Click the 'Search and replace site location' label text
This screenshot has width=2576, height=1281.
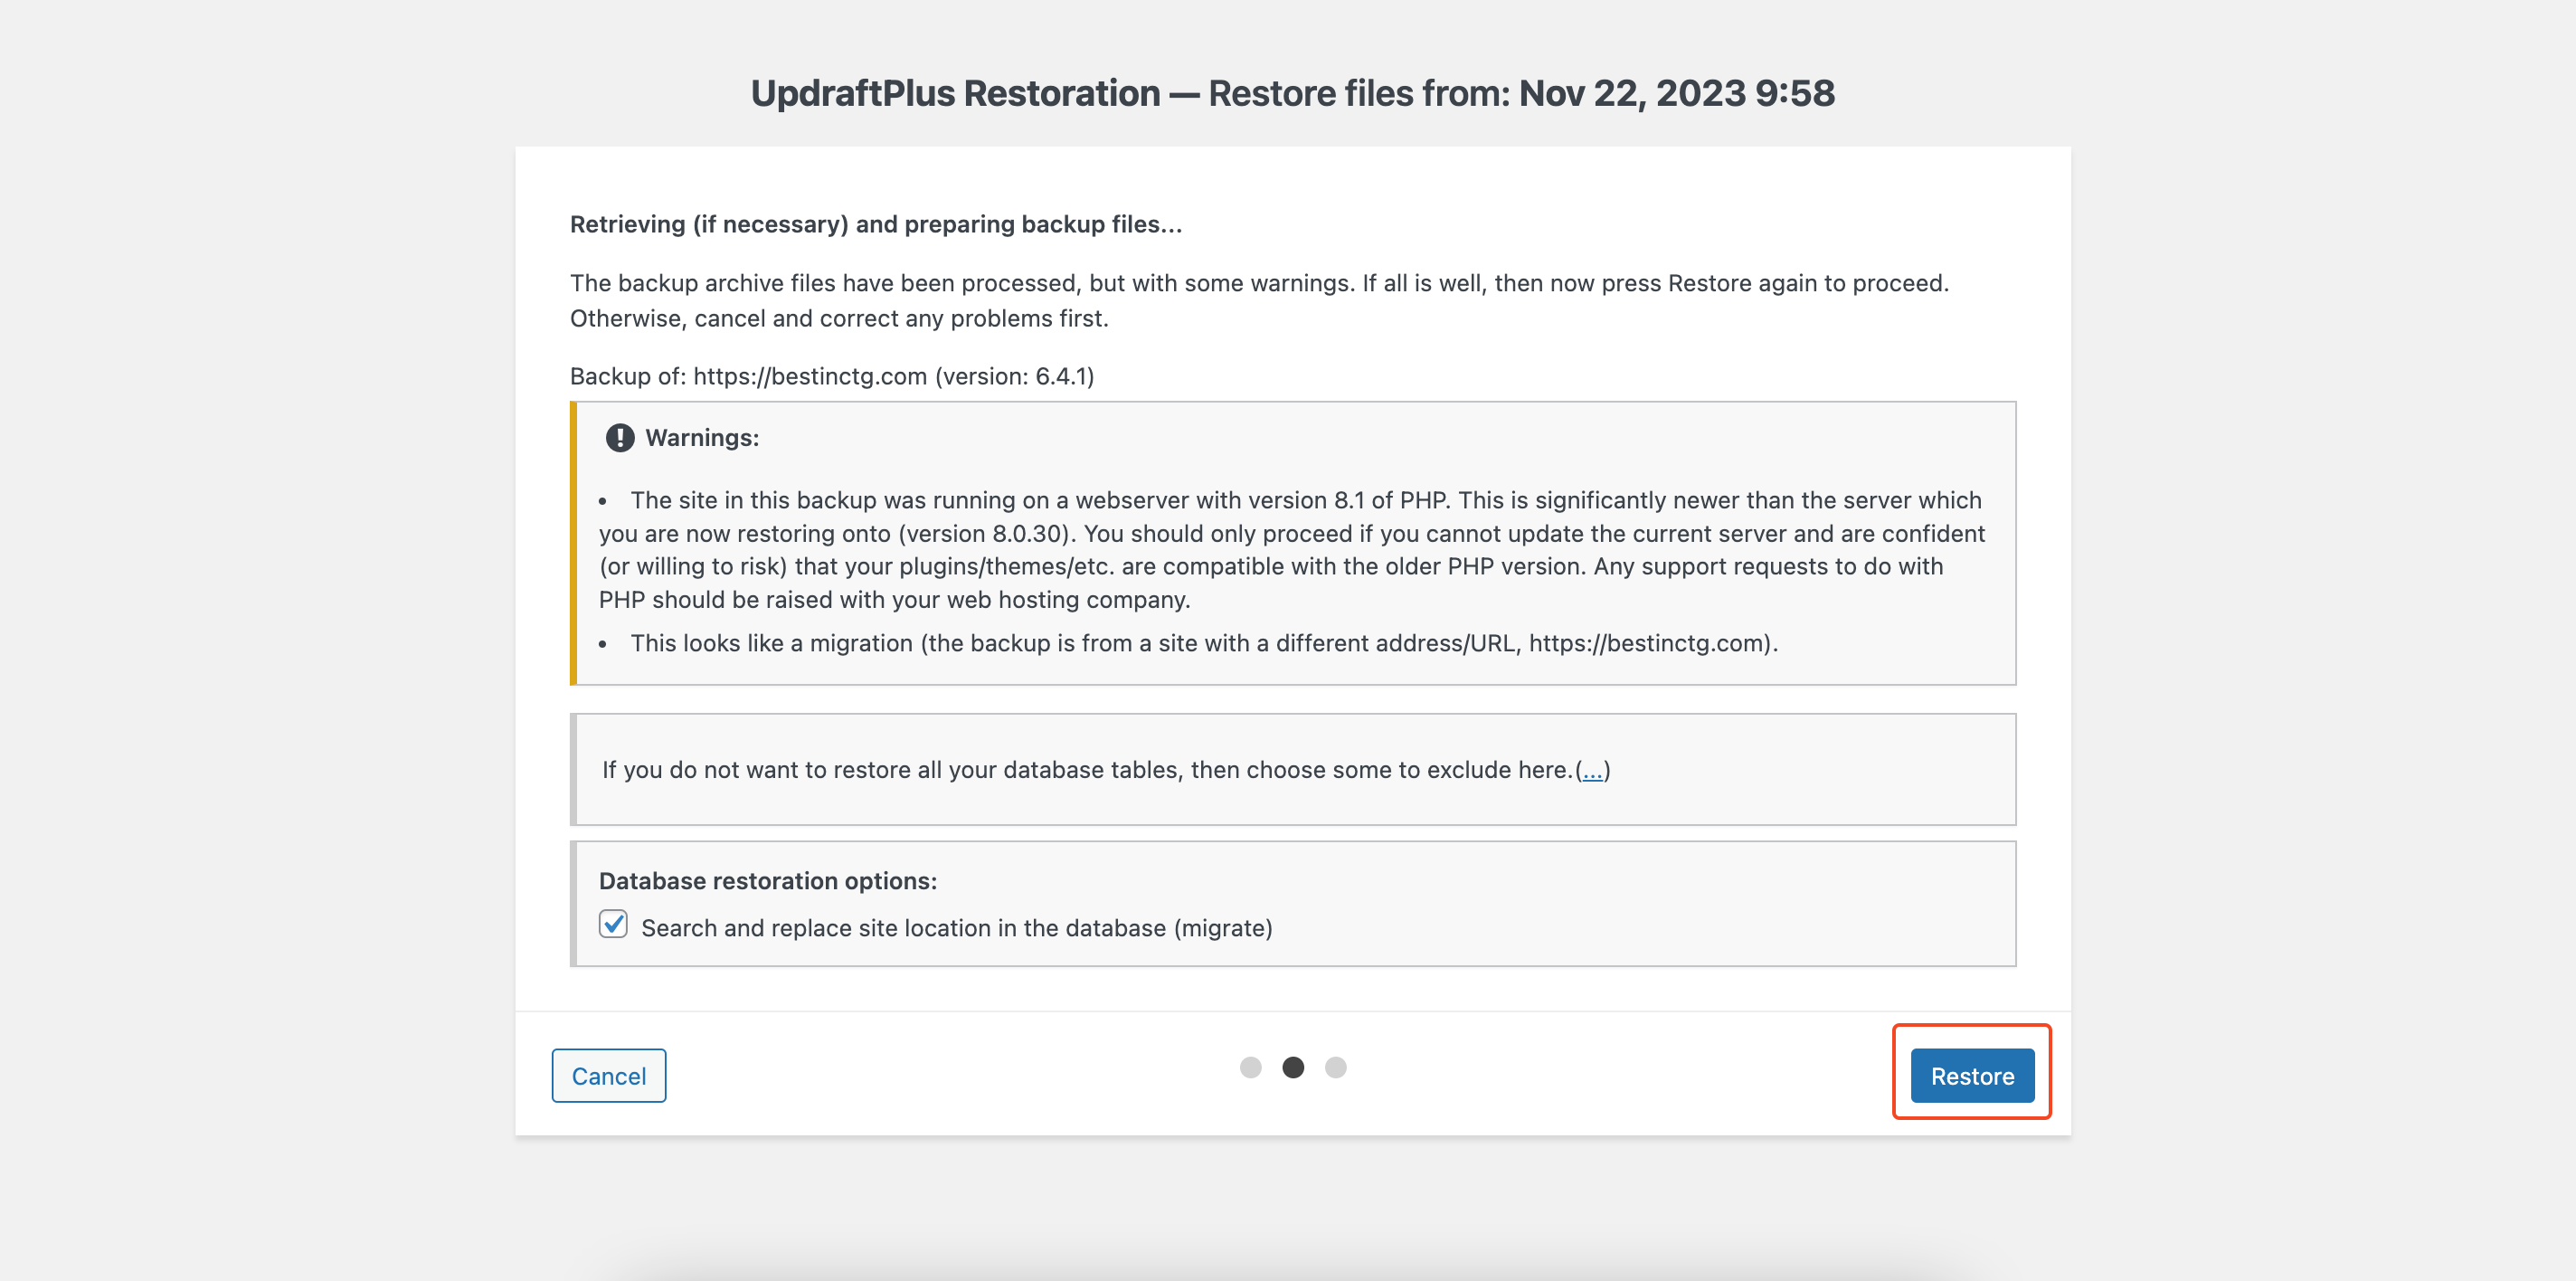click(x=956, y=928)
